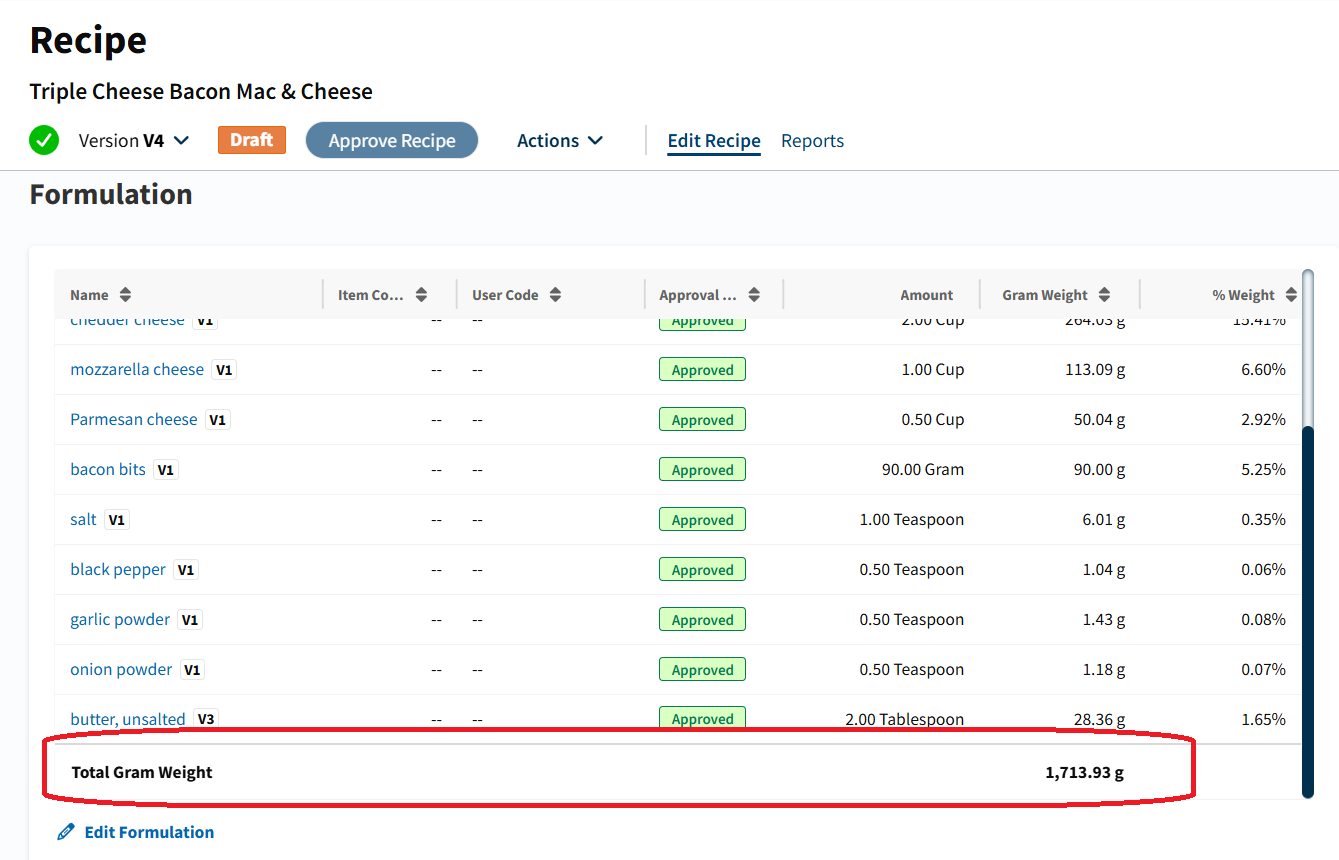Click the 1,713.93 g total value
Image resolution: width=1339 pixels, height=860 pixels.
coord(1085,772)
